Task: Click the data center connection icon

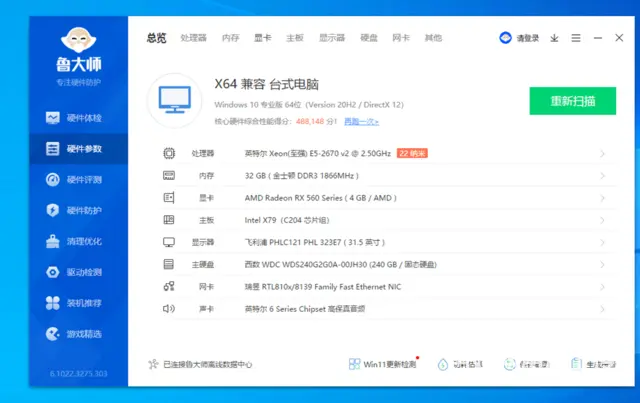Action: pos(153,364)
